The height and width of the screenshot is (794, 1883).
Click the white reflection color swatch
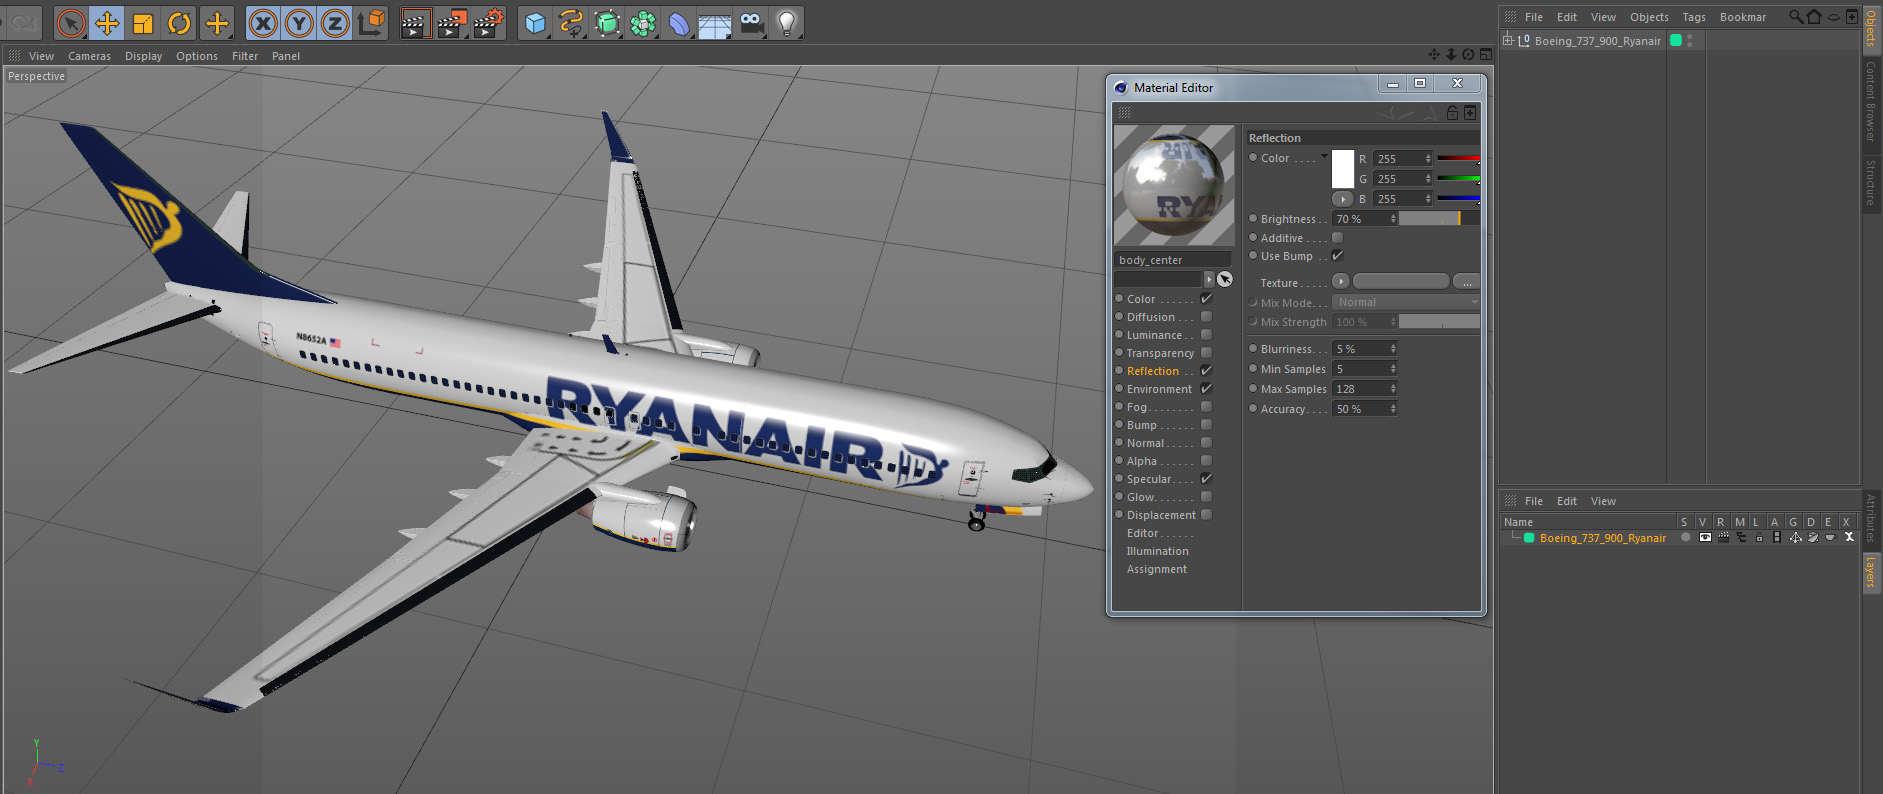(1343, 169)
